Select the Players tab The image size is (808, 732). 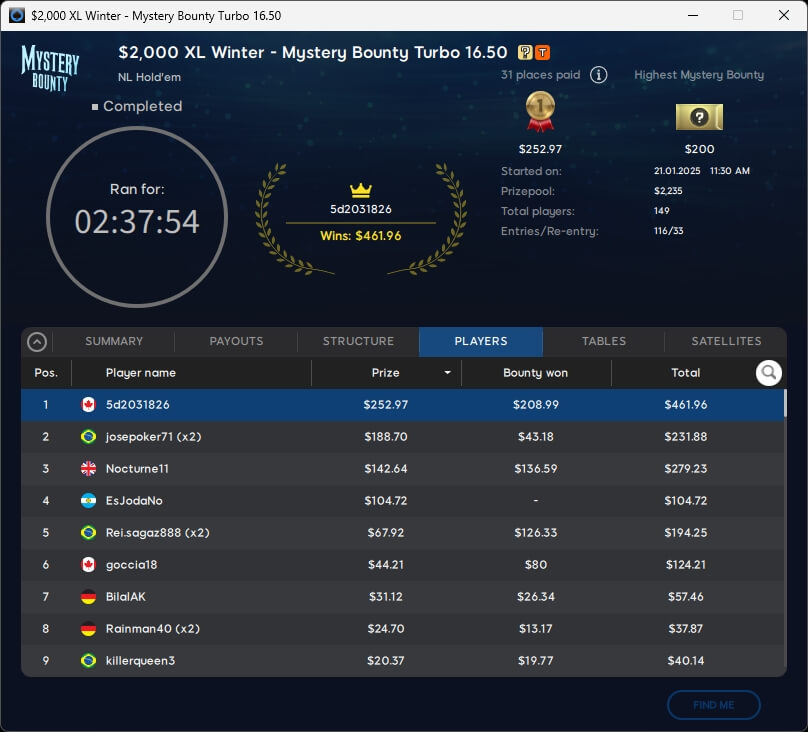[x=481, y=341]
